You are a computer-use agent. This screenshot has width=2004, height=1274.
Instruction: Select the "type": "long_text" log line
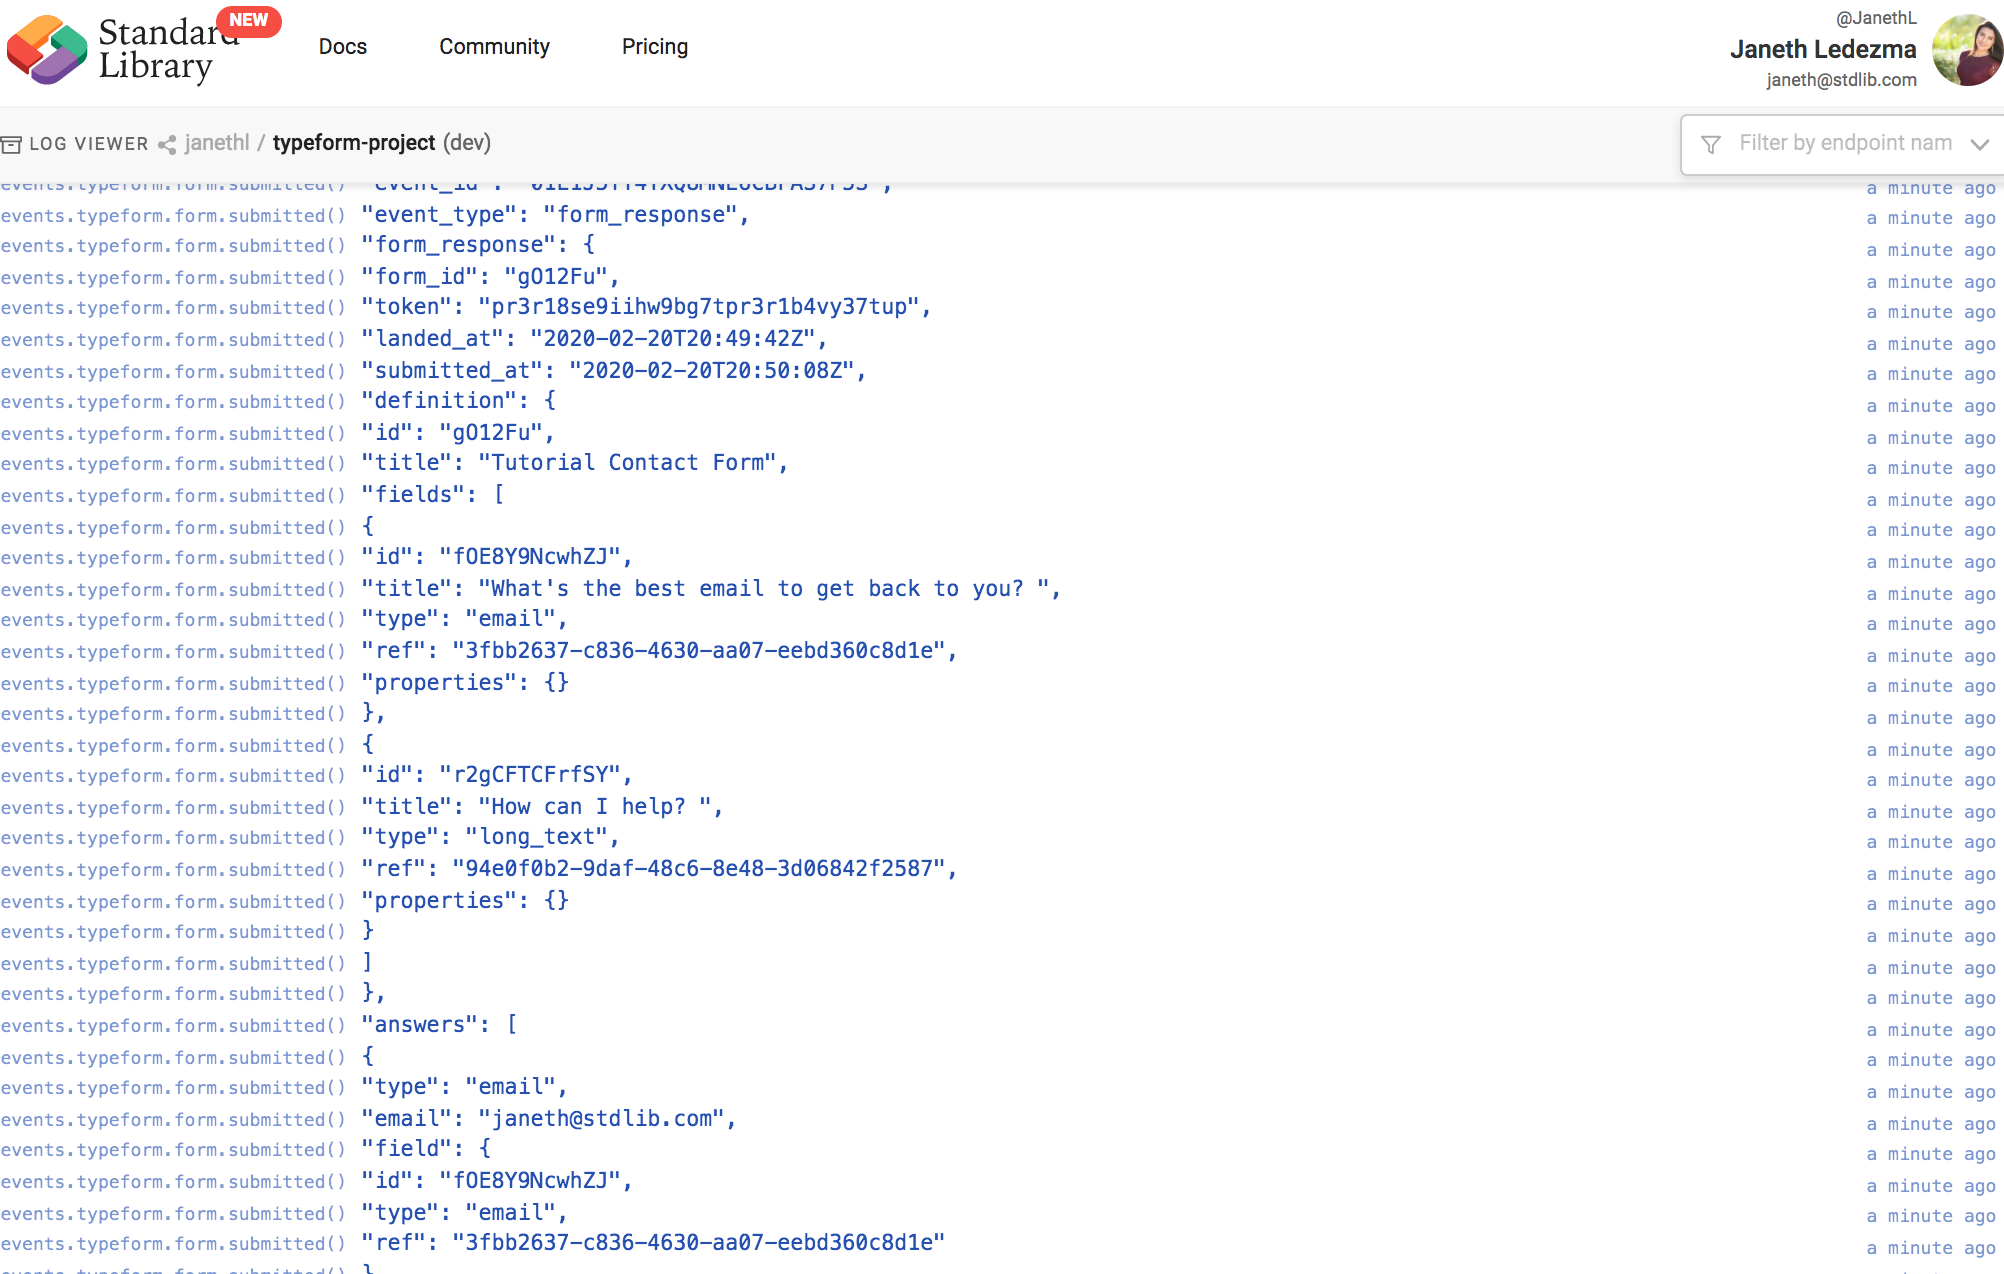click(x=490, y=837)
